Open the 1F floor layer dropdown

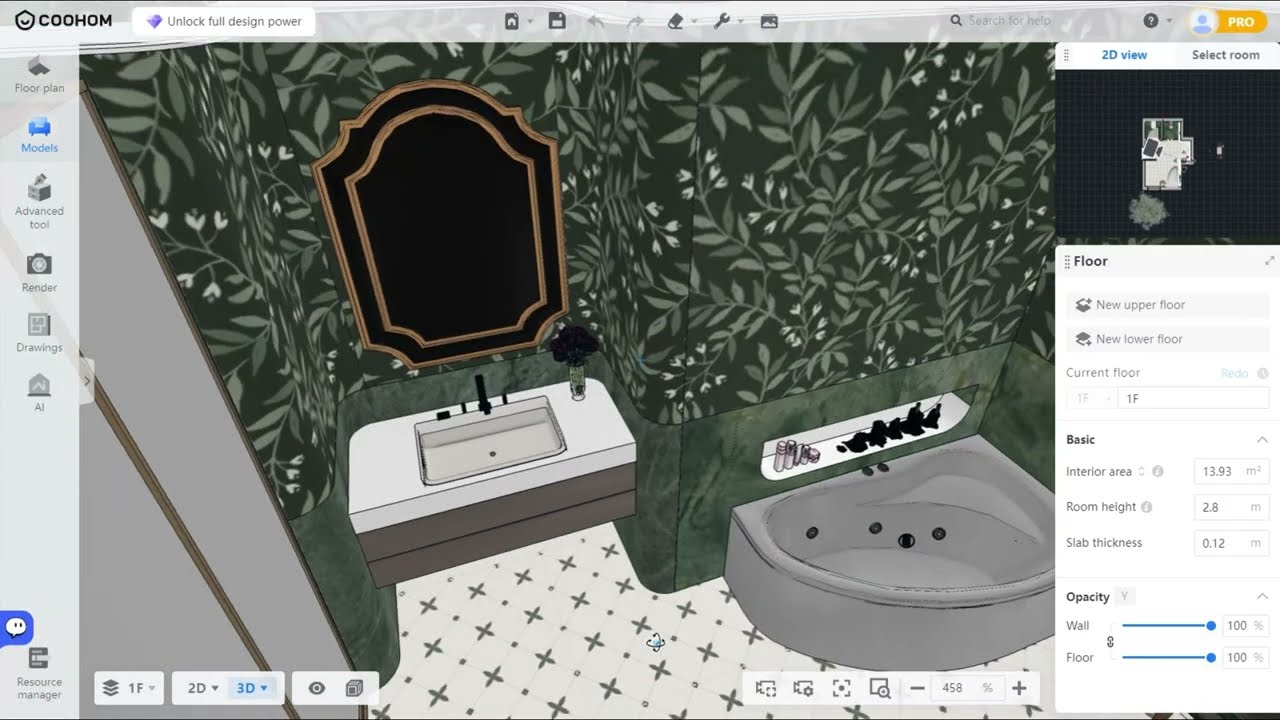click(x=129, y=688)
